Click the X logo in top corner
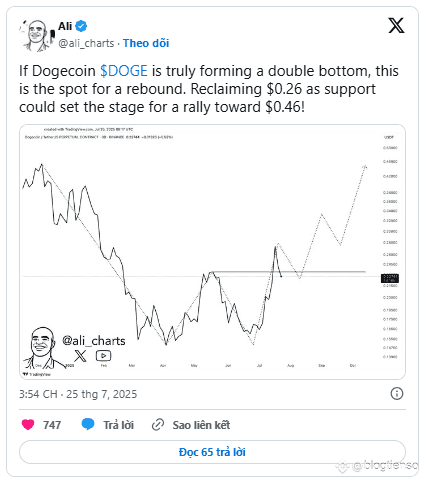This screenshot has height=483, width=426. [396, 26]
